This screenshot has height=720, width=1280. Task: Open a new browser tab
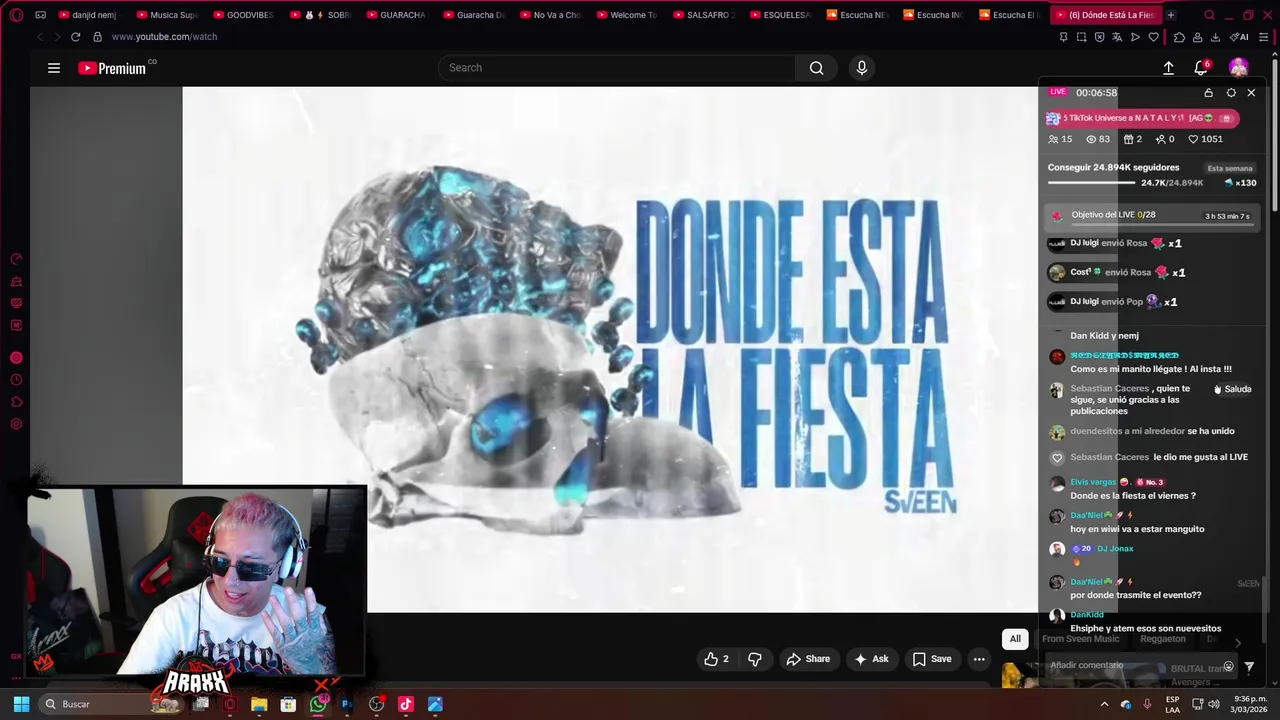click(x=1171, y=15)
